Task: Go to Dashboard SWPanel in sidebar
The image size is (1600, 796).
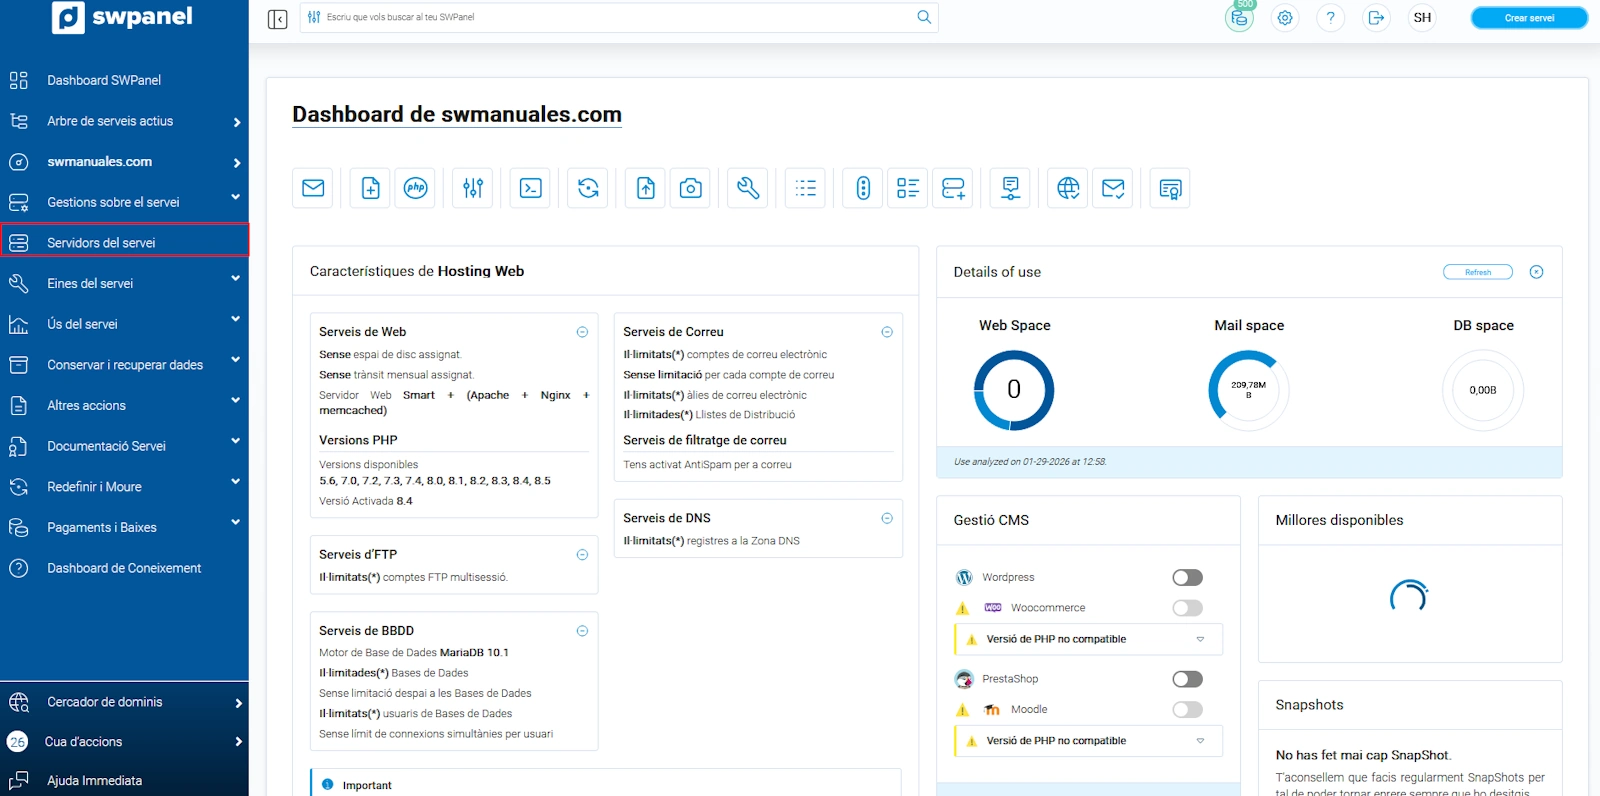Action: pyautogui.click(x=104, y=80)
